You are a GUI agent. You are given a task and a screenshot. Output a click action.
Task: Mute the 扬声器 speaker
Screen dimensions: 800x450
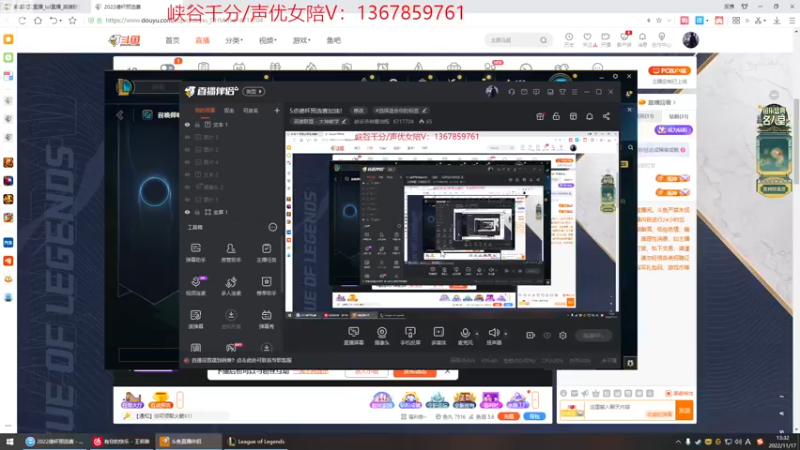pos(493,336)
